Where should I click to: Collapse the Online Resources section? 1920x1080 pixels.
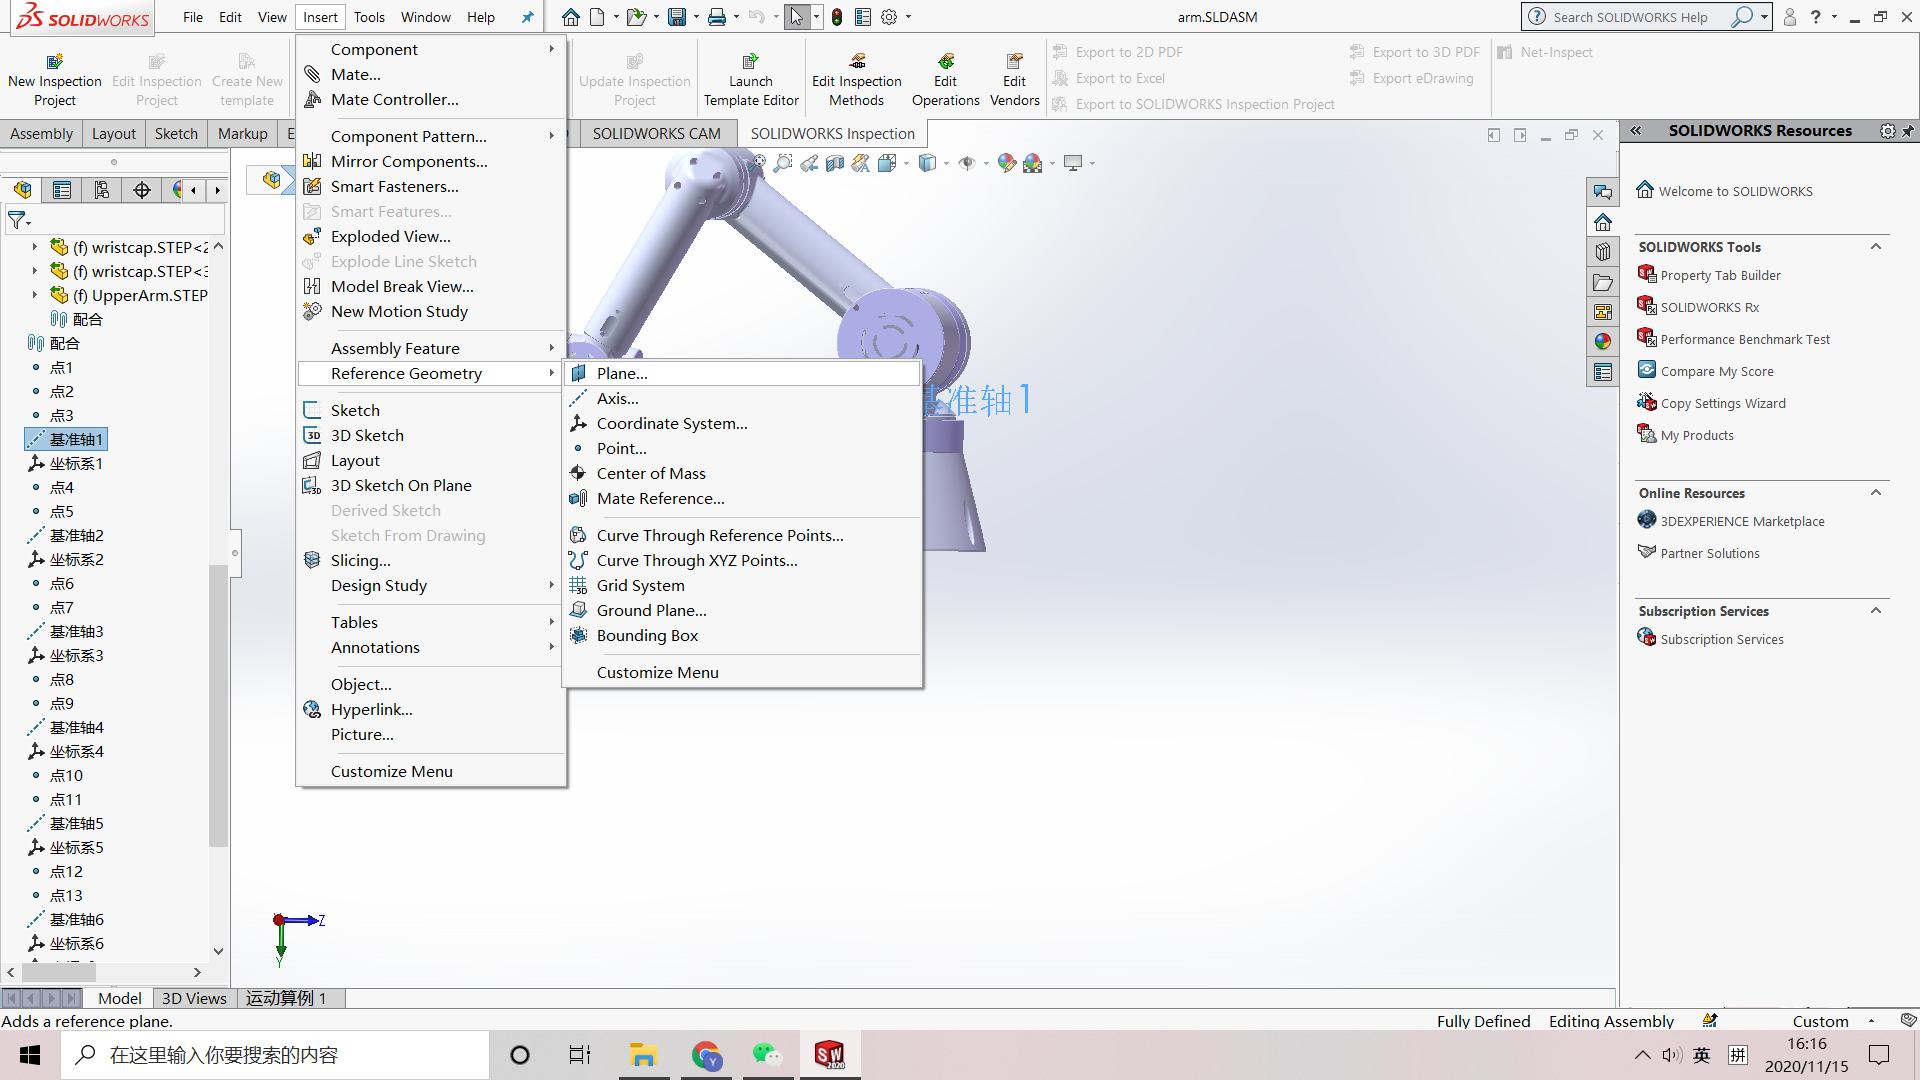(x=1876, y=493)
